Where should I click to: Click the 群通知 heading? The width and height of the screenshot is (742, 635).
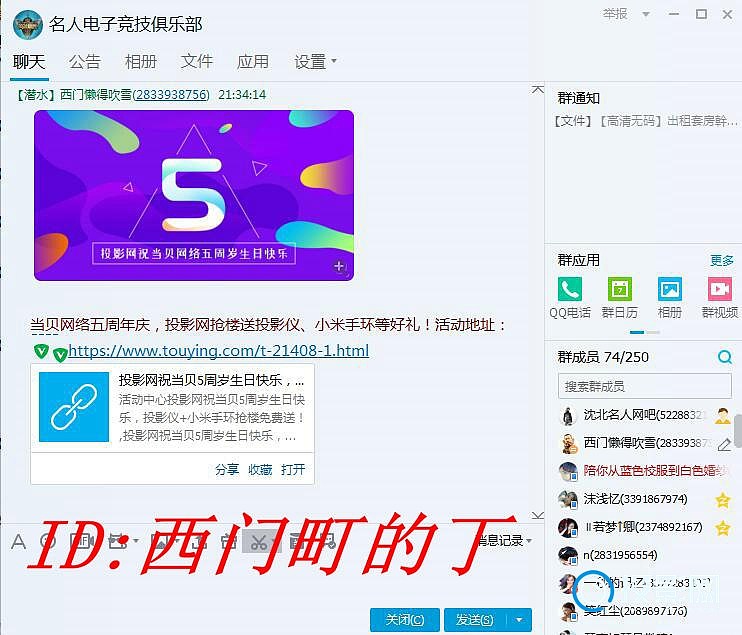578,98
